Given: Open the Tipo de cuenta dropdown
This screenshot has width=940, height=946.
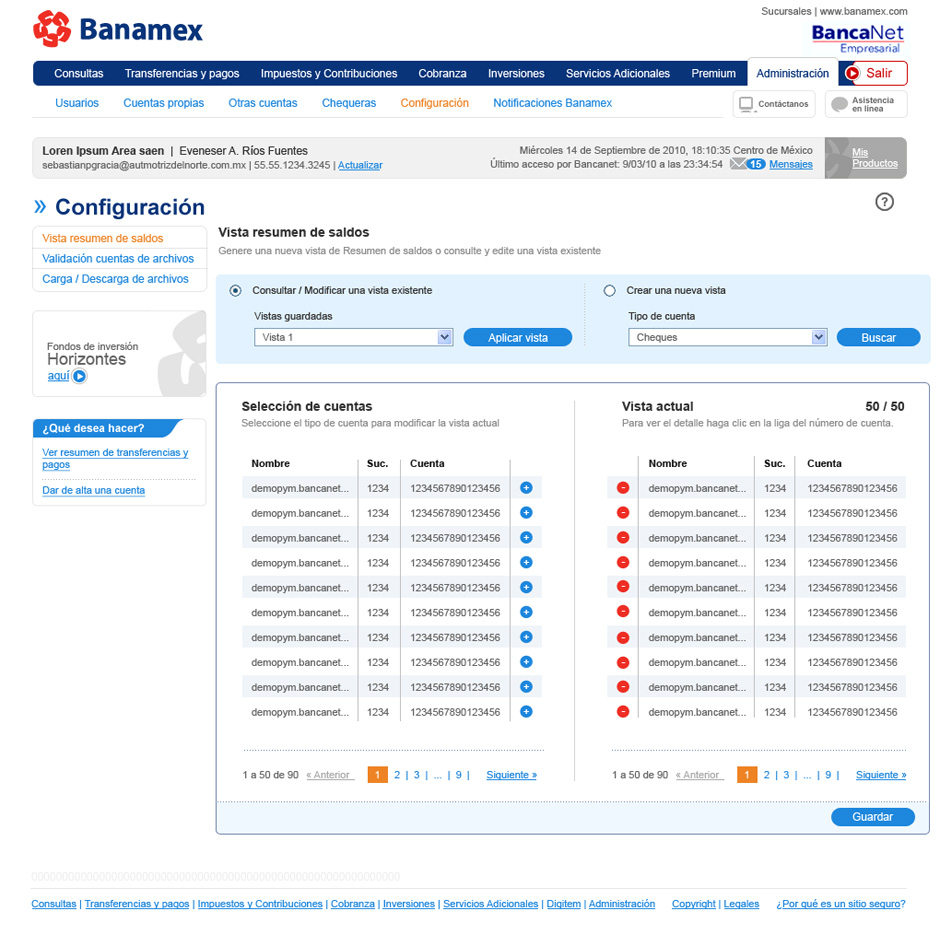Looking at the screenshot, I should (728, 337).
